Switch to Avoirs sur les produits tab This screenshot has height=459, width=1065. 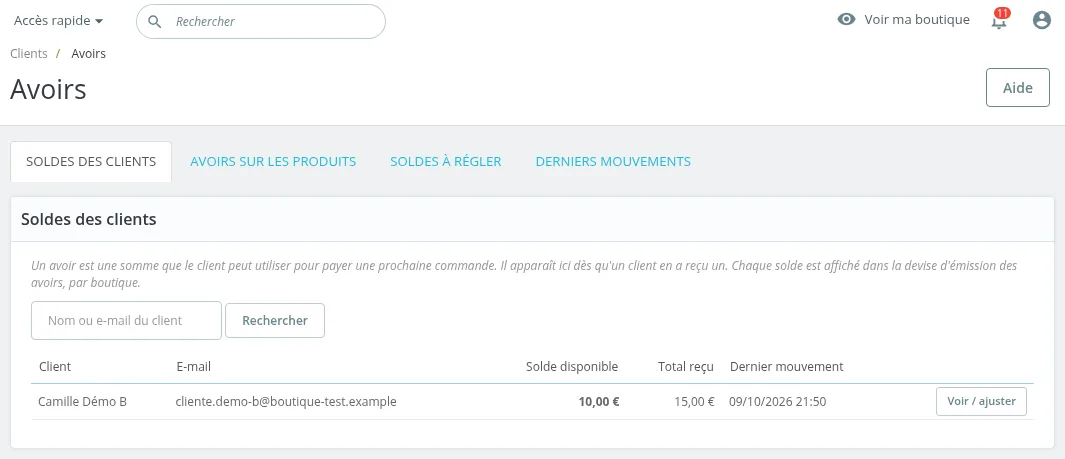pos(273,162)
